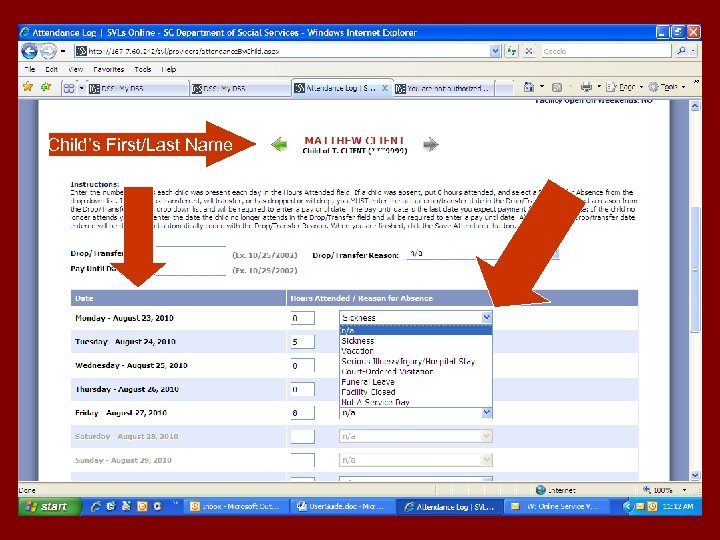Click the Quick Tabs grid icon

click(69, 88)
